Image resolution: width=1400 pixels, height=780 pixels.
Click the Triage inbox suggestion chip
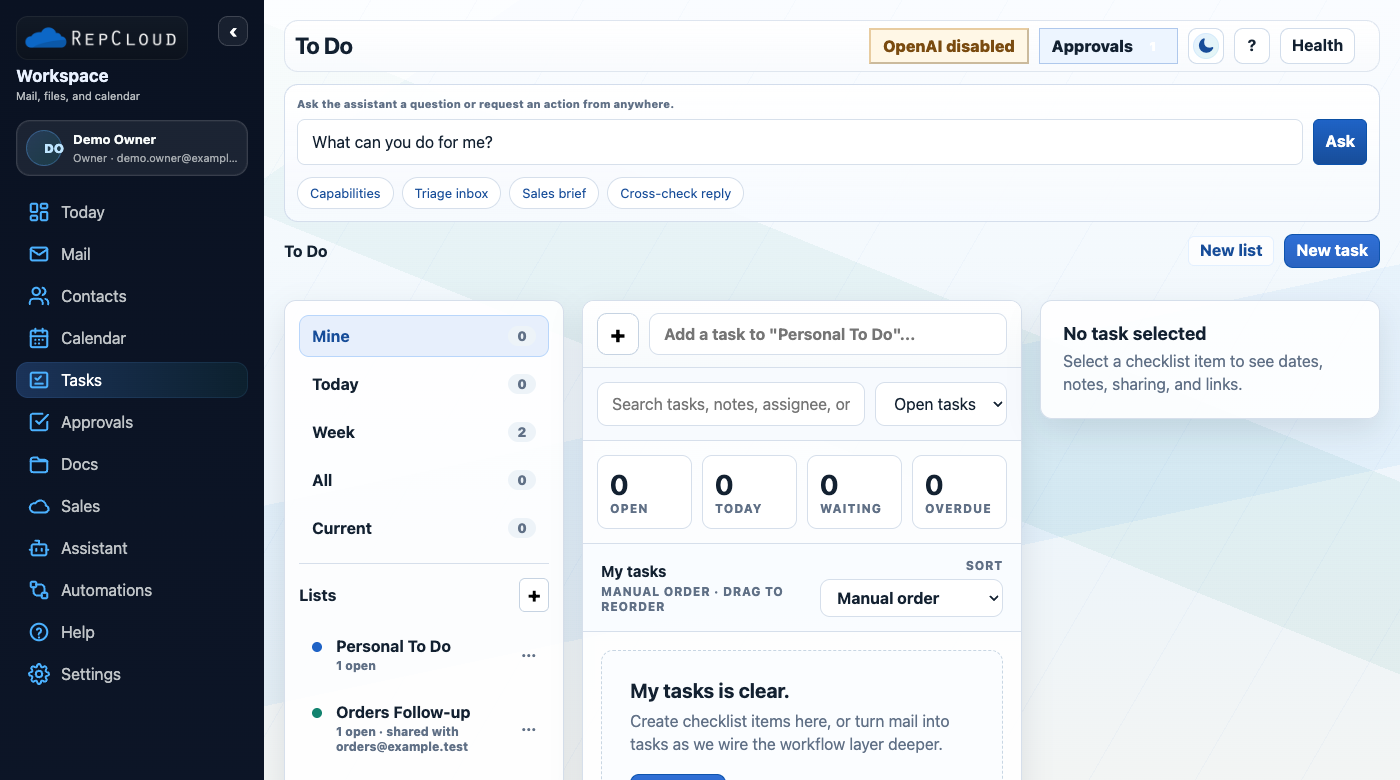pos(452,193)
